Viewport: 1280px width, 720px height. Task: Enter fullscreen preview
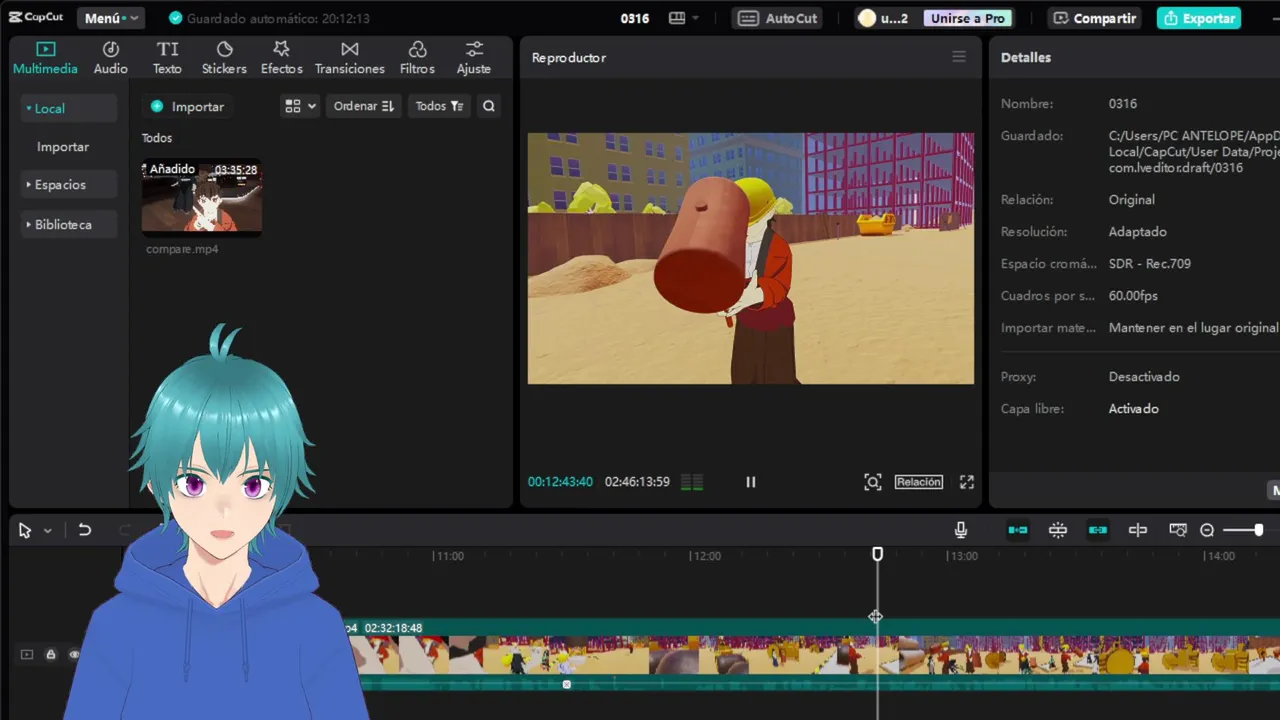967,482
